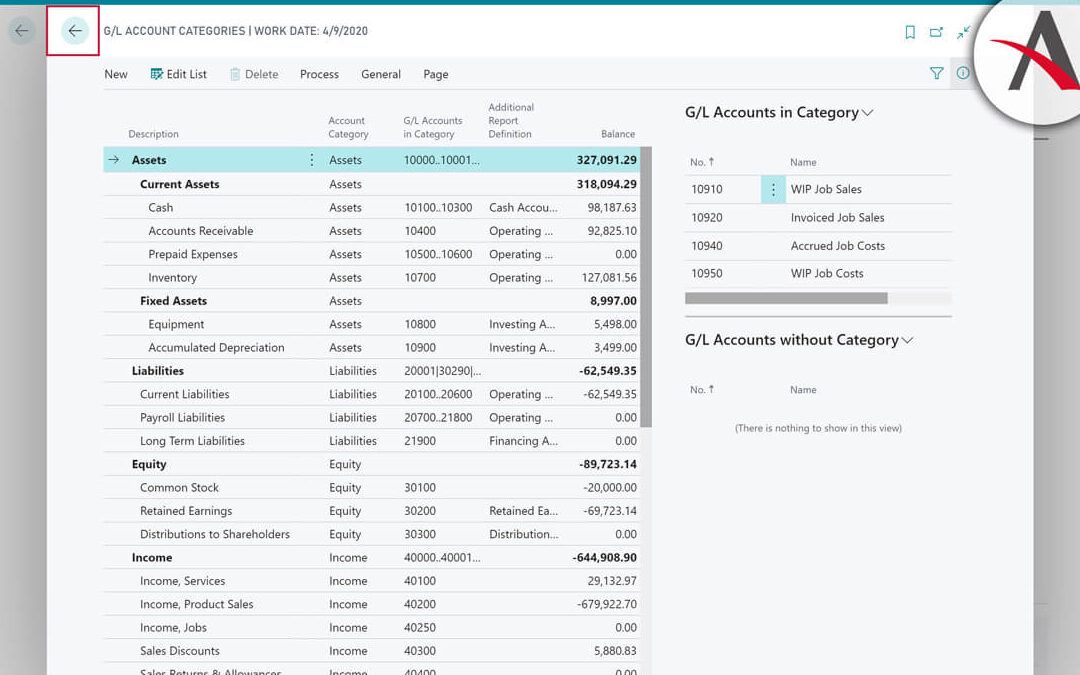Screen dimensions: 1080x675
Task: Open page in new window icon
Action: click(936, 32)
